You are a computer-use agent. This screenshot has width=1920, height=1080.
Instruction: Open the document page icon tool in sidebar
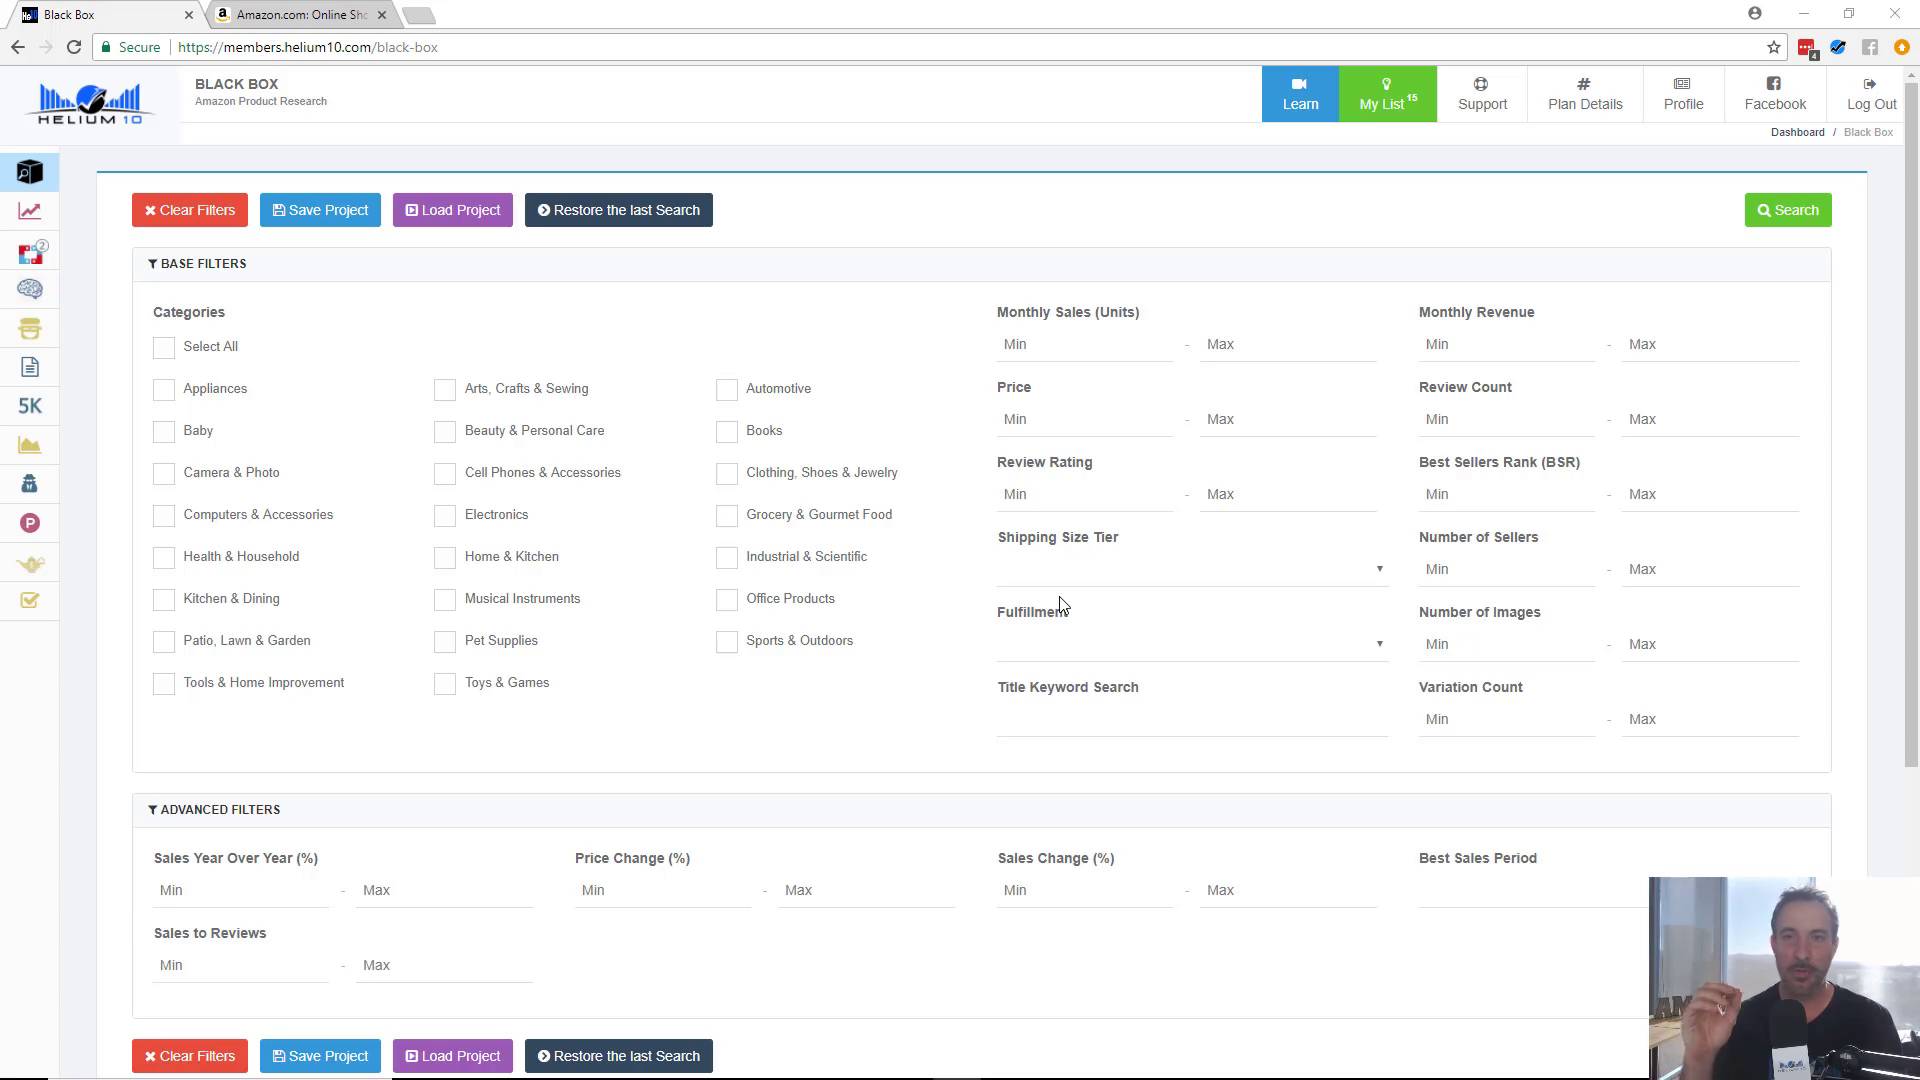30,367
